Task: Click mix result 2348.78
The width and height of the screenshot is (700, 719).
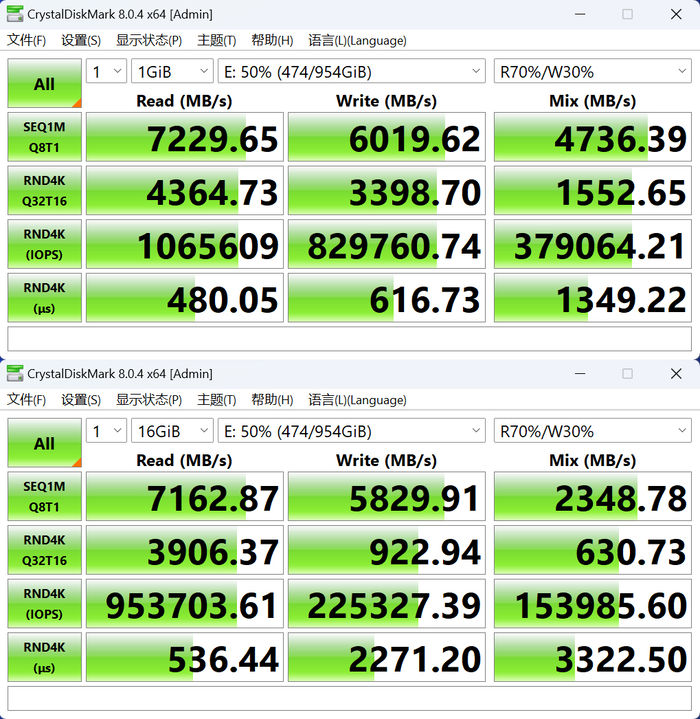Action: tap(593, 496)
